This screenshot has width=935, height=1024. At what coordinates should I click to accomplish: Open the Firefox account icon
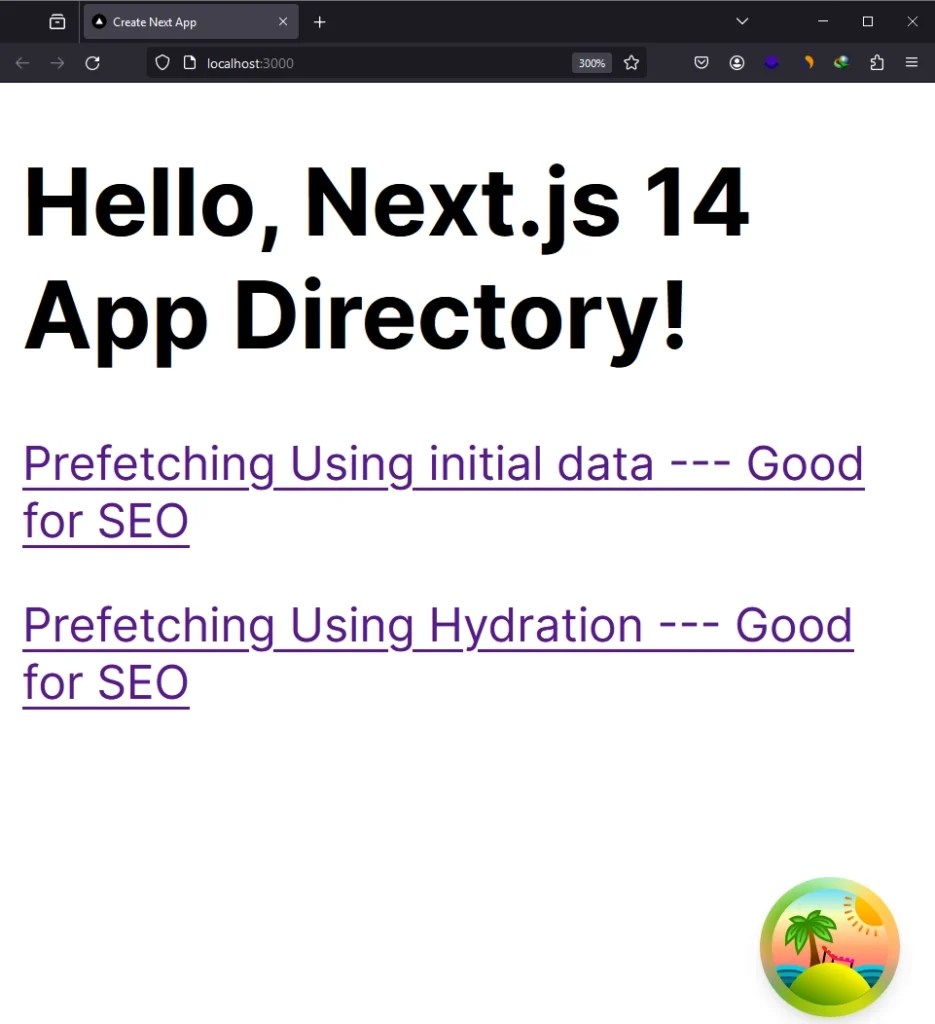point(737,62)
